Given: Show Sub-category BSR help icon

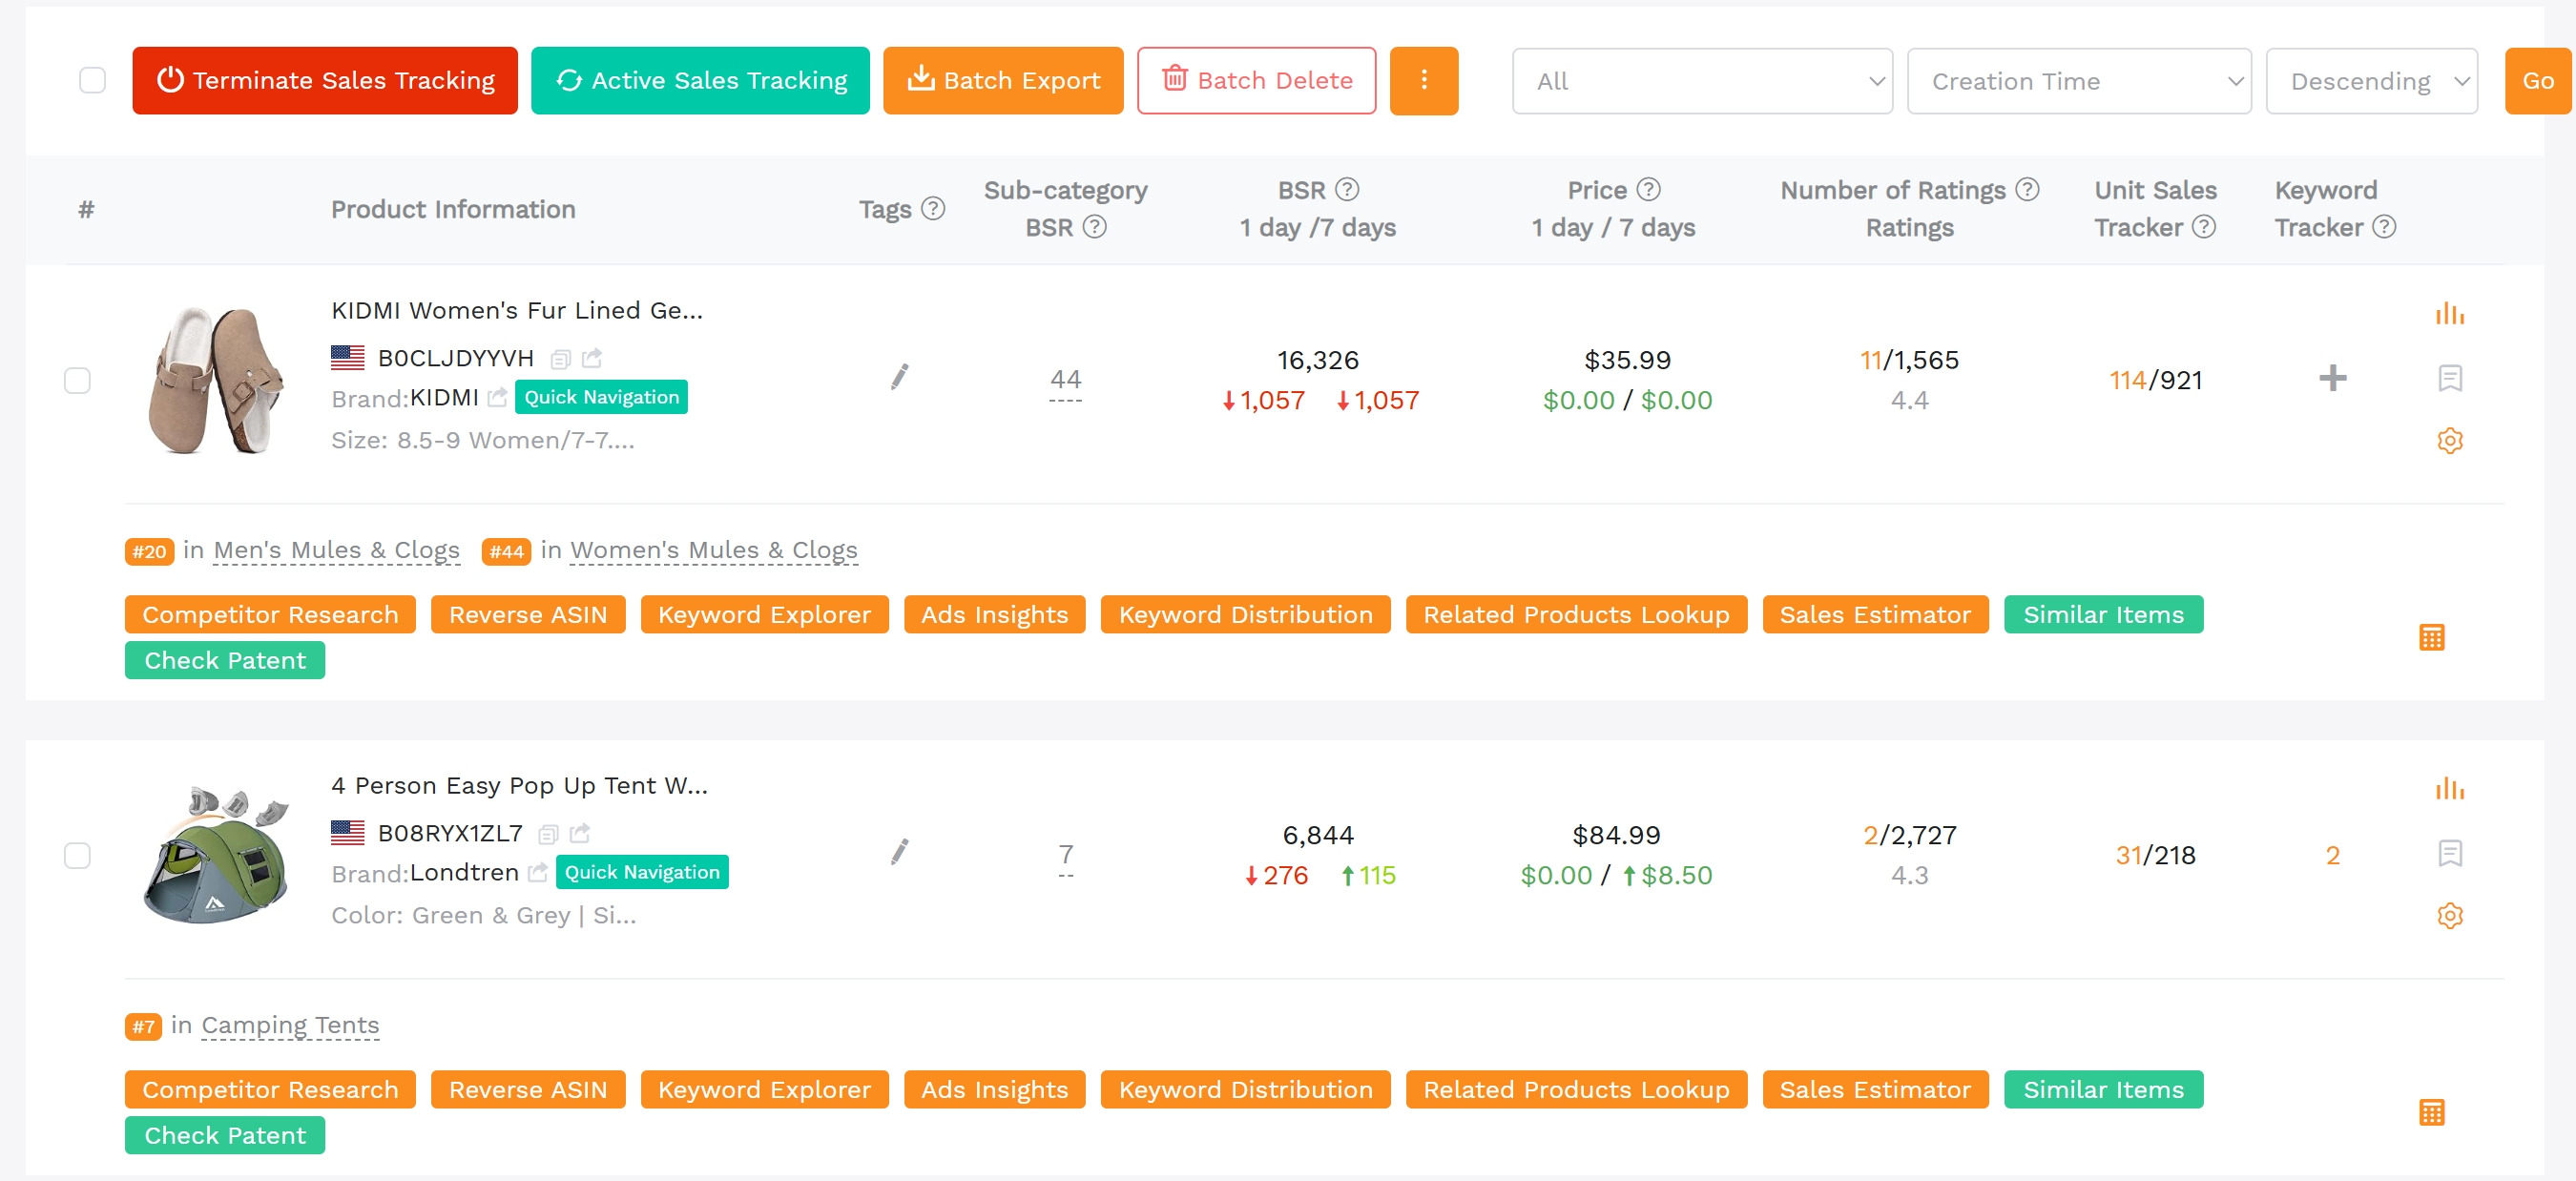Looking at the screenshot, I should (1094, 227).
